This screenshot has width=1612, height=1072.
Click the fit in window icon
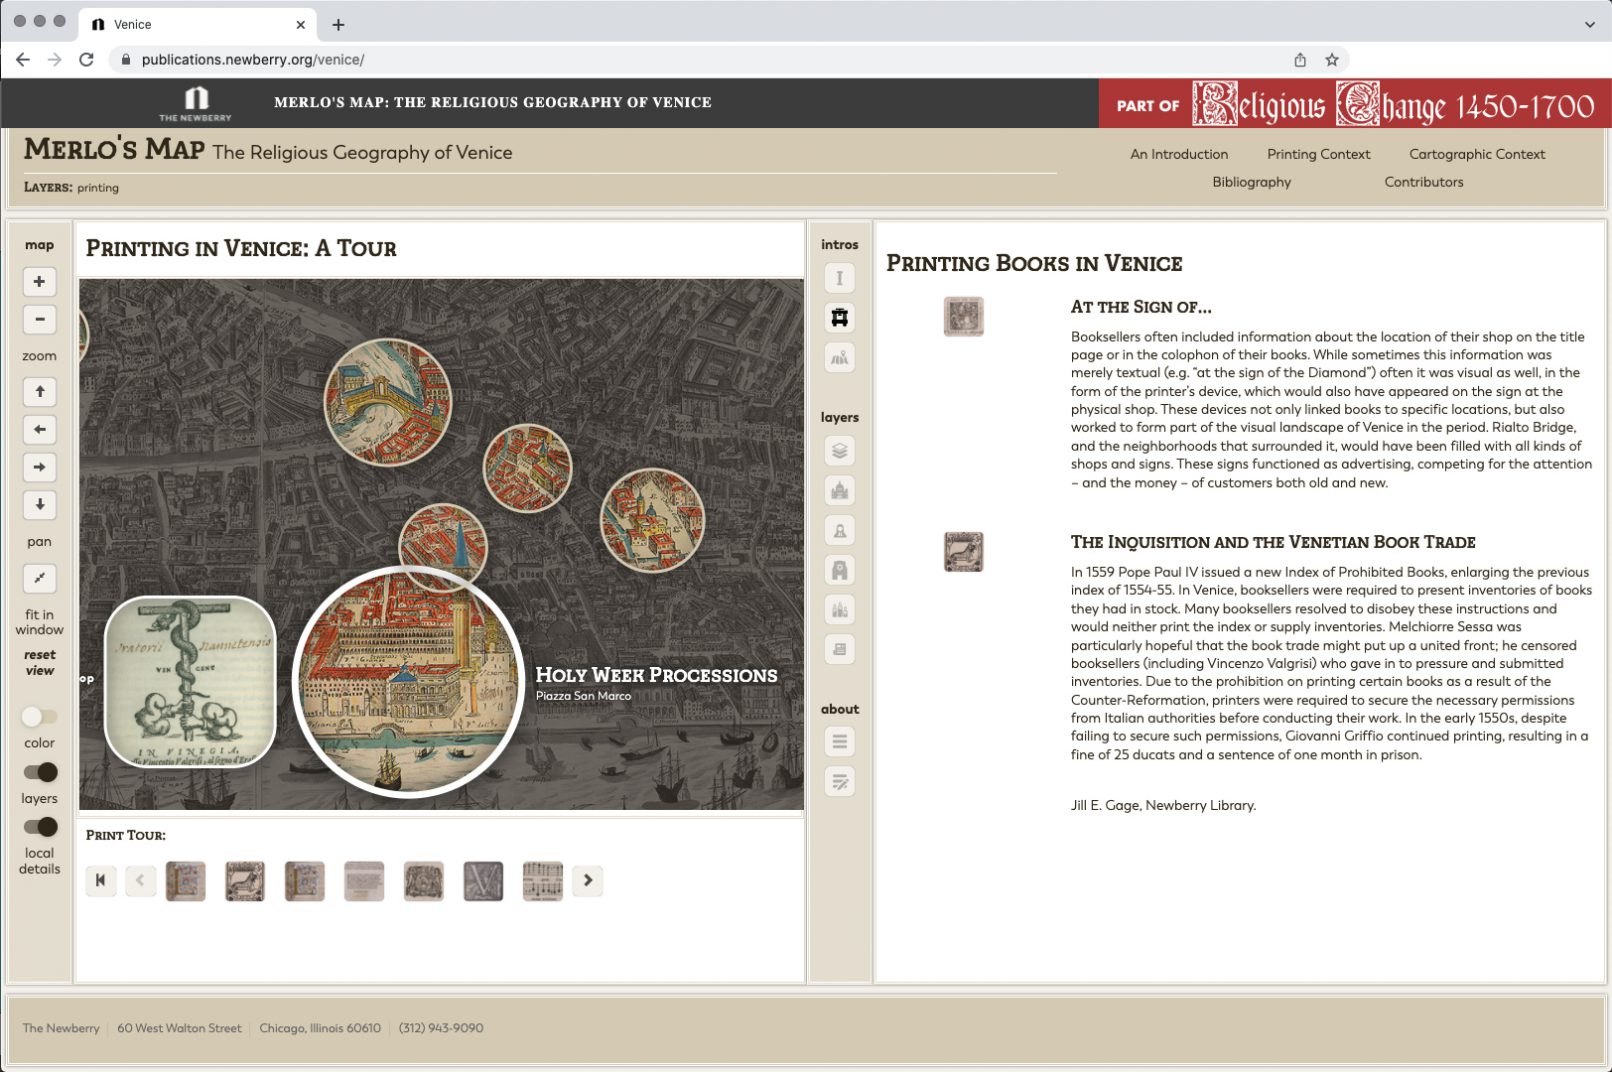click(39, 578)
